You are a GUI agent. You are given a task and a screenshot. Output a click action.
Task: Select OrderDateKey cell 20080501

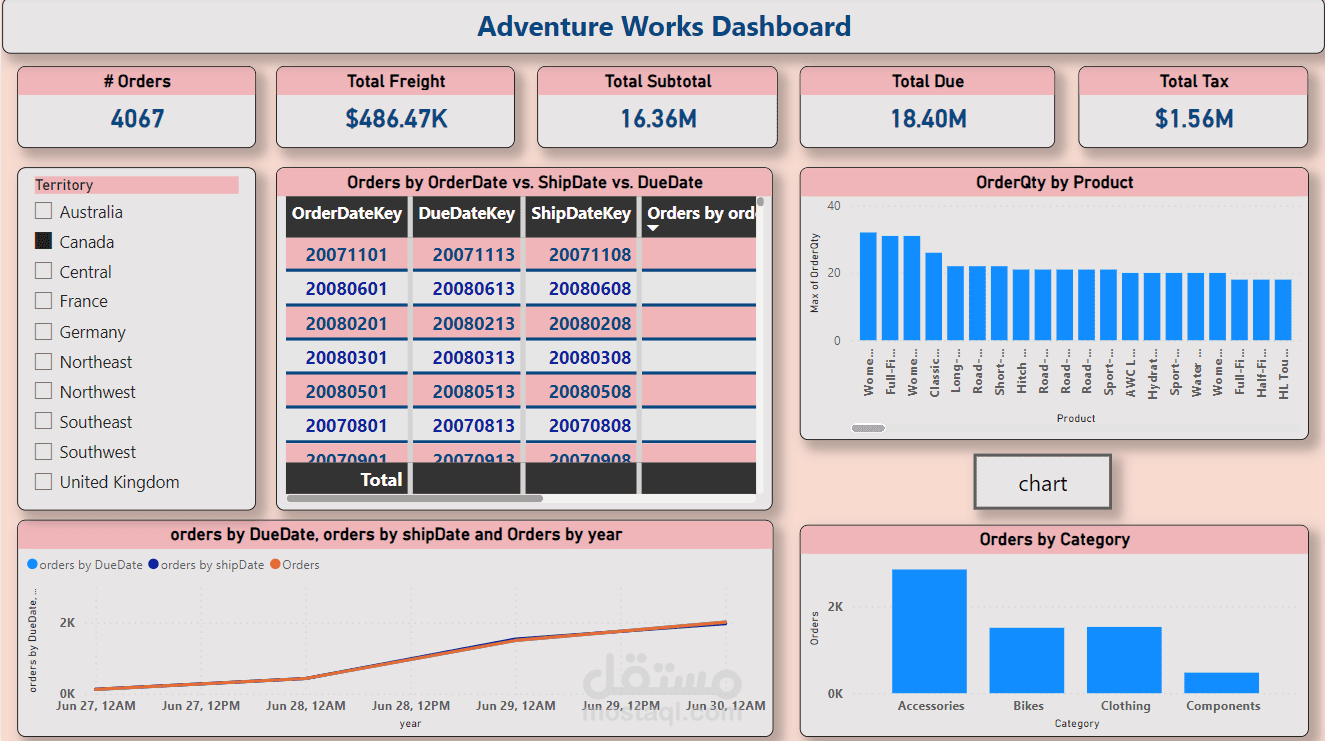346,391
